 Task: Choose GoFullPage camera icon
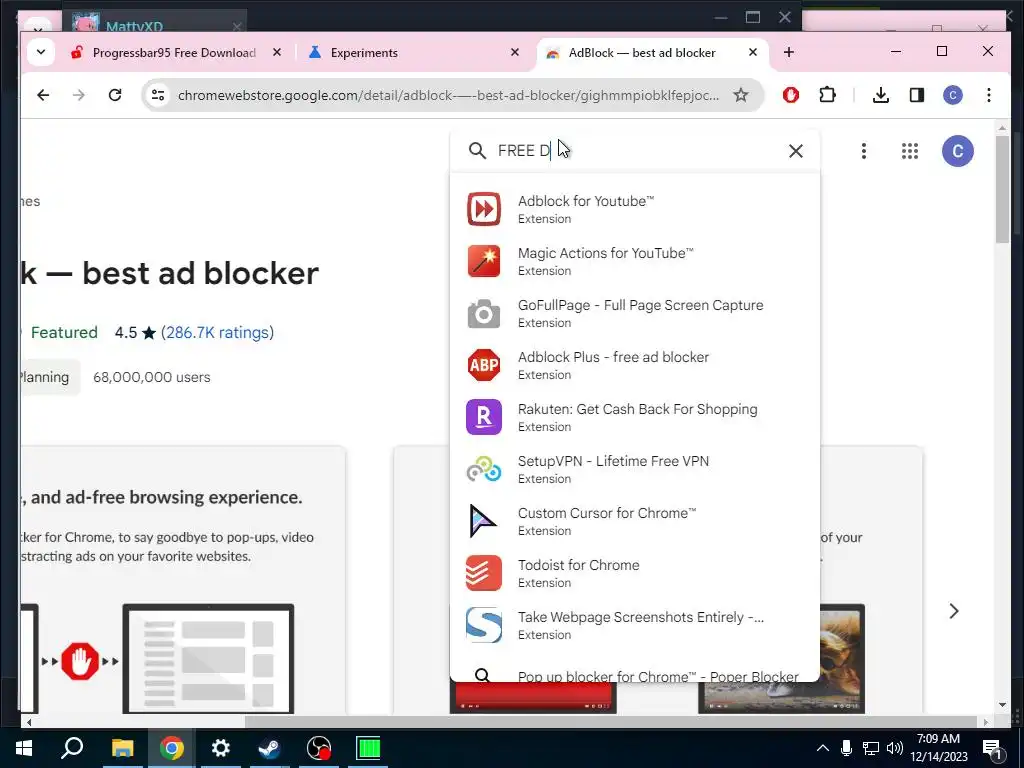coord(484,313)
